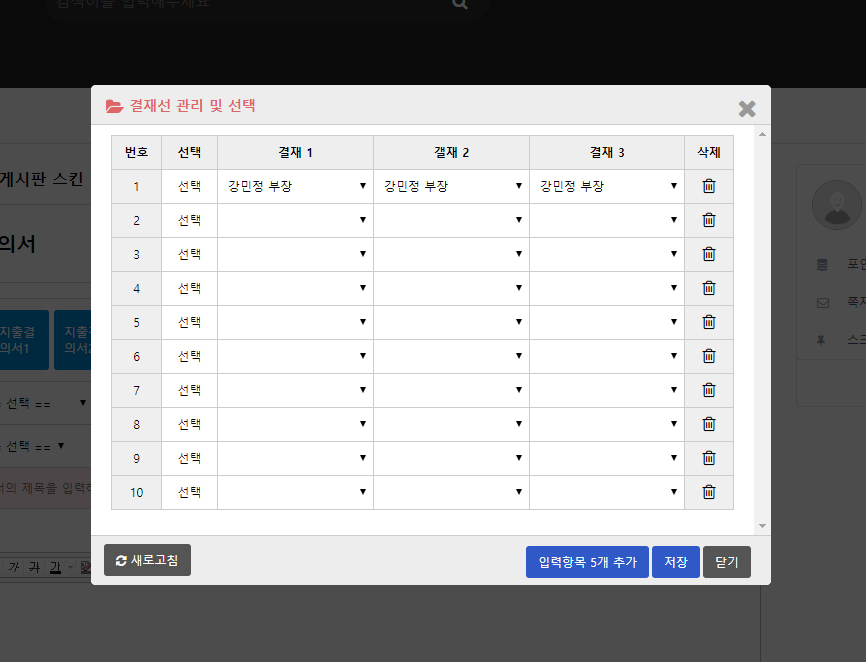Remove row 5 using its trash icon
Viewport: 866px width, 662px height.
[x=709, y=322]
